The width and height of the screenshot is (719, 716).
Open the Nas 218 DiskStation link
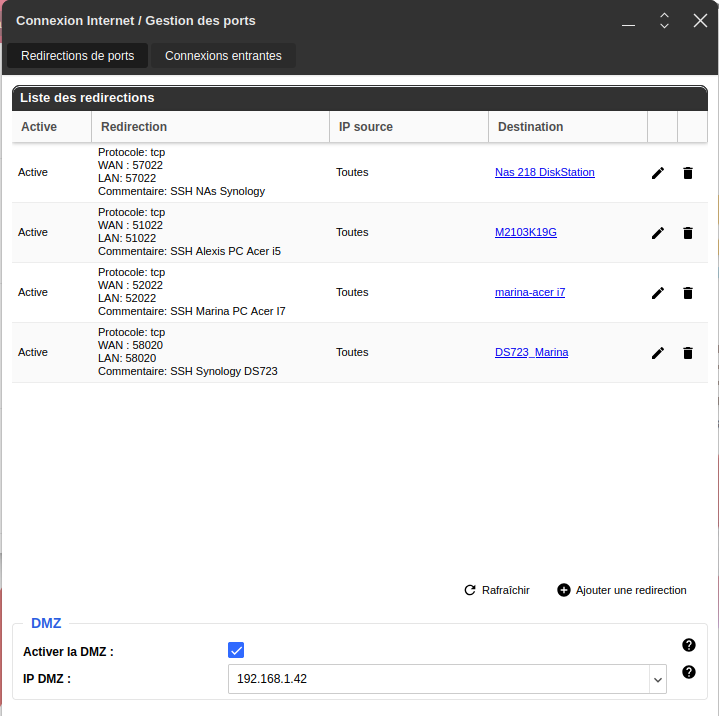click(x=544, y=172)
